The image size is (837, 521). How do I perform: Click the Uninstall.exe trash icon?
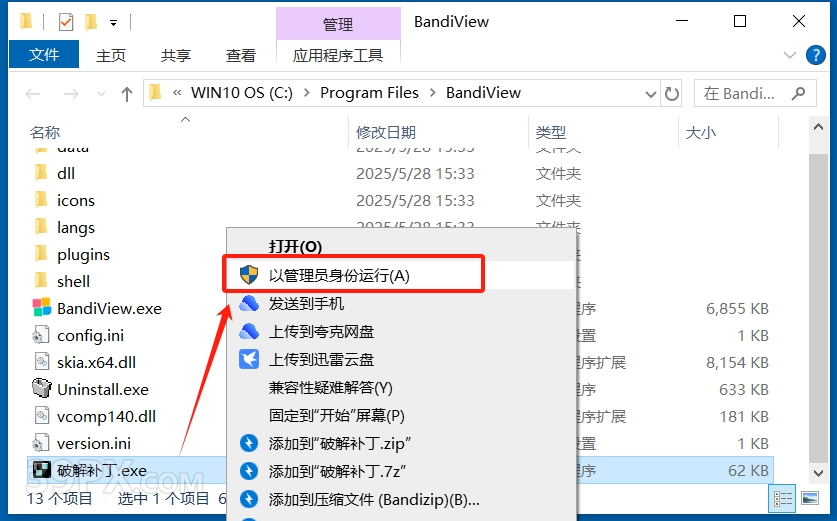click(x=42, y=389)
